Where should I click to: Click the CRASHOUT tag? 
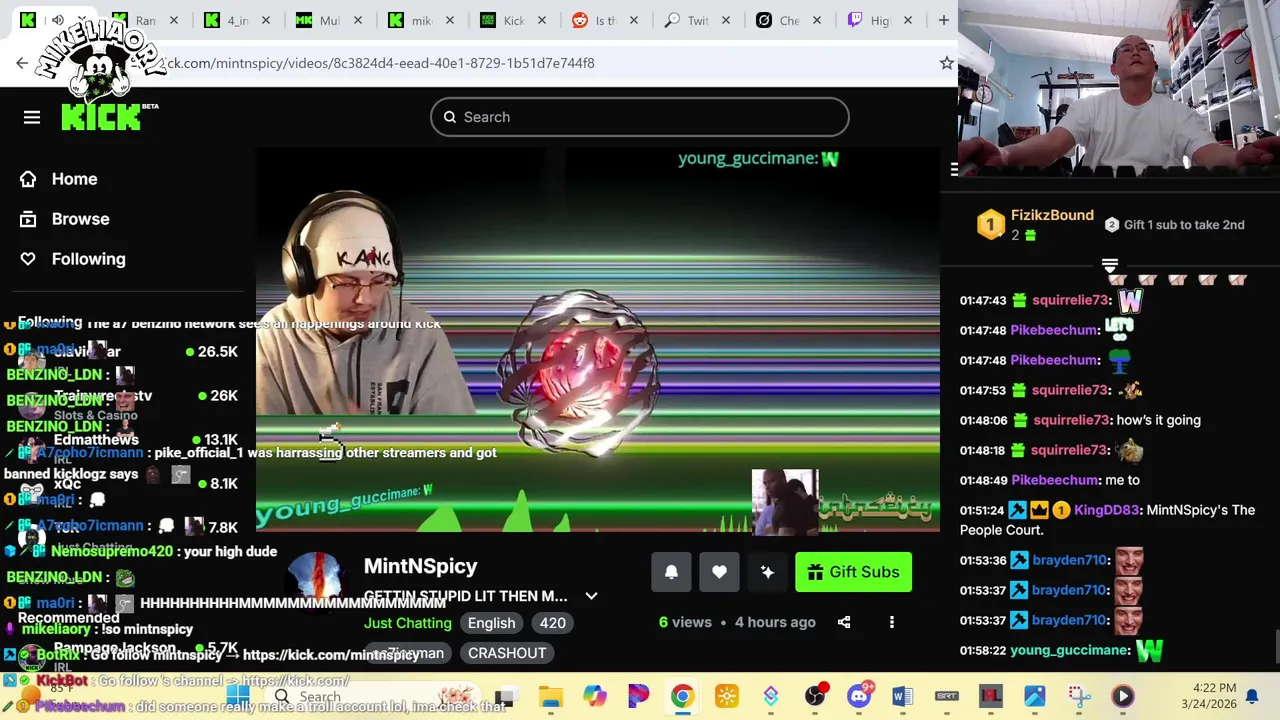507,653
